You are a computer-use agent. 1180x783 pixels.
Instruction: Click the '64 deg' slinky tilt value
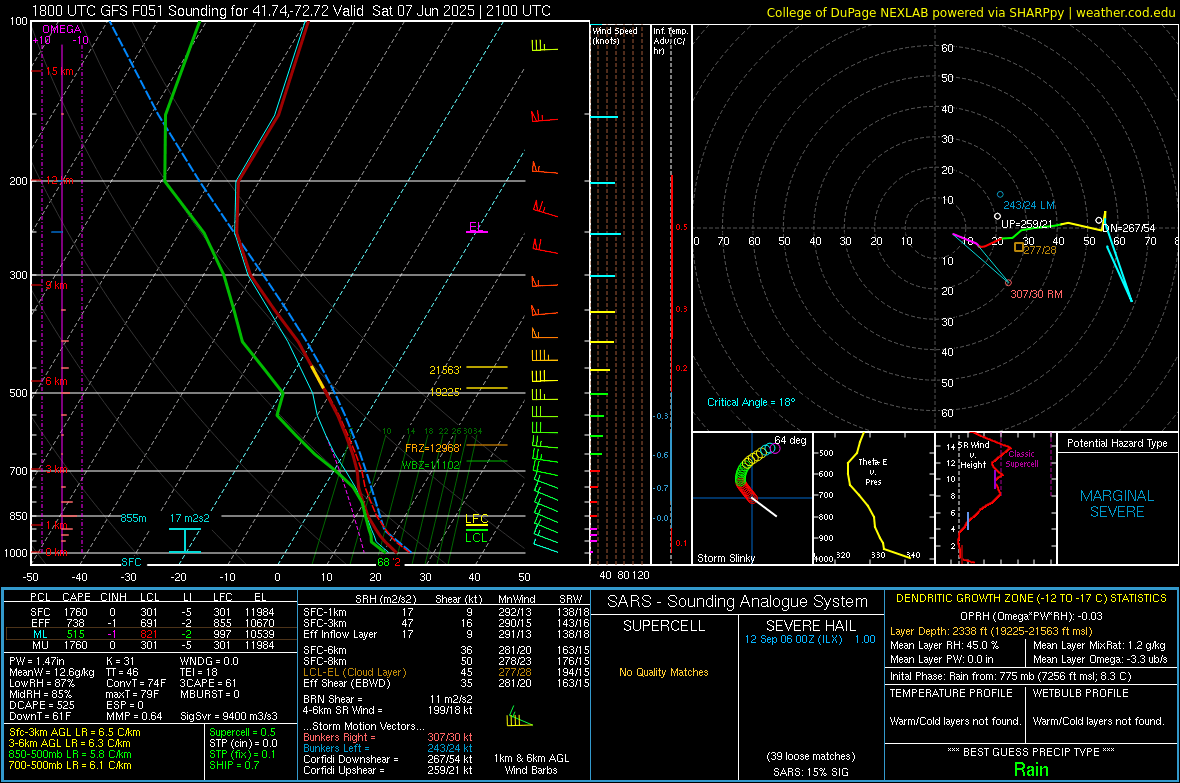(x=790, y=440)
